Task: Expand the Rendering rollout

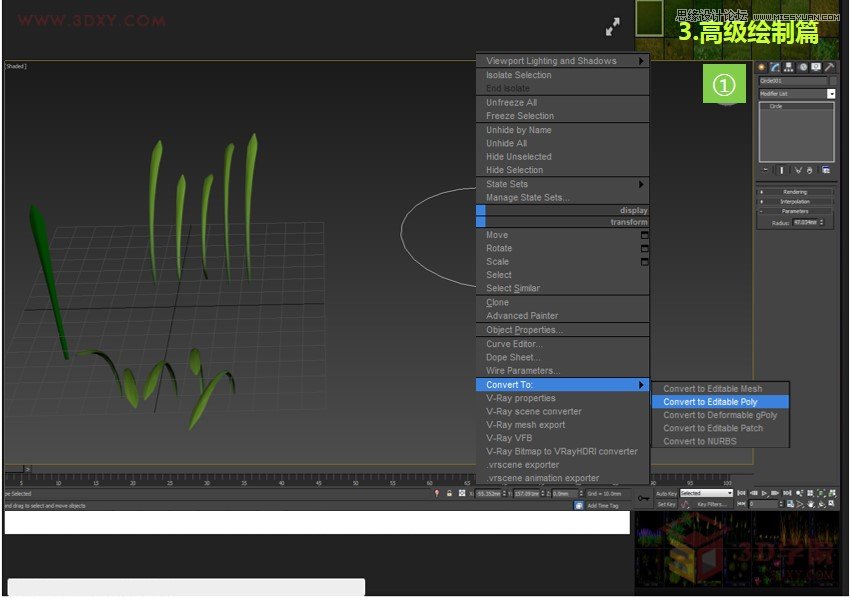Action: [797, 191]
